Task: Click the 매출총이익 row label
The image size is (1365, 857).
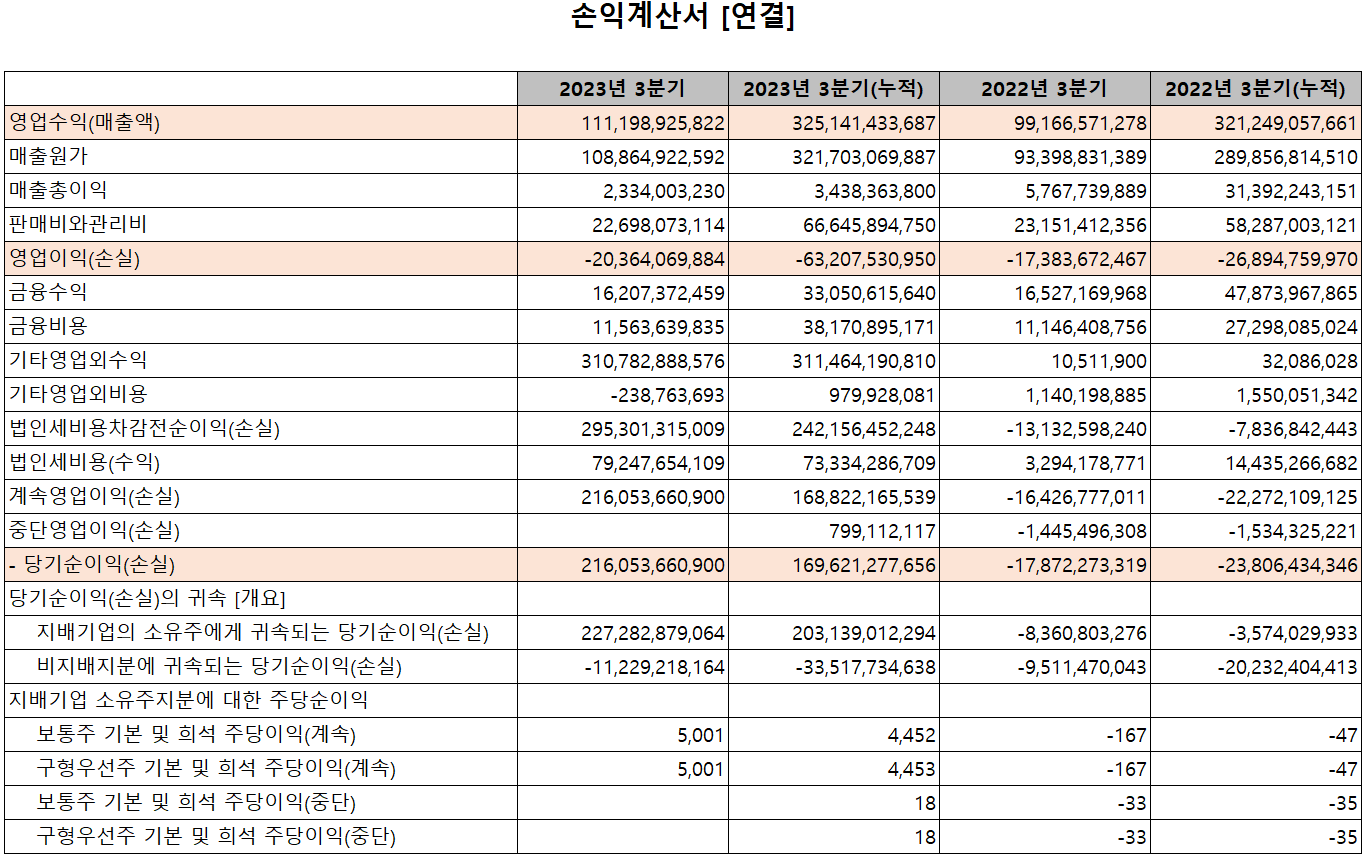Action: [x=58, y=191]
